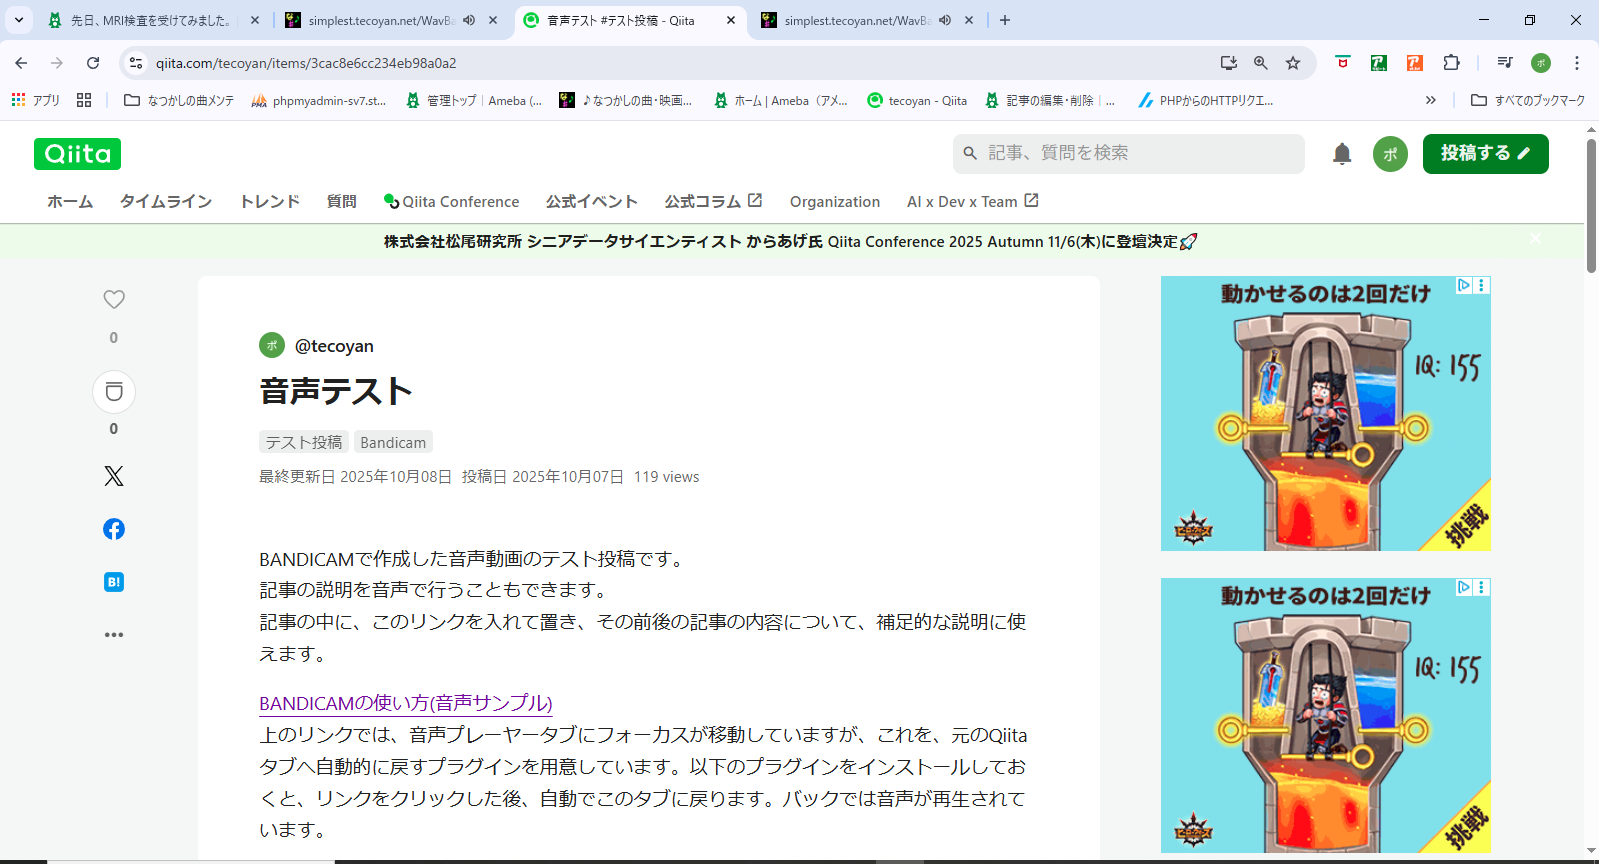View site information icon in address bar

[136, 63]
